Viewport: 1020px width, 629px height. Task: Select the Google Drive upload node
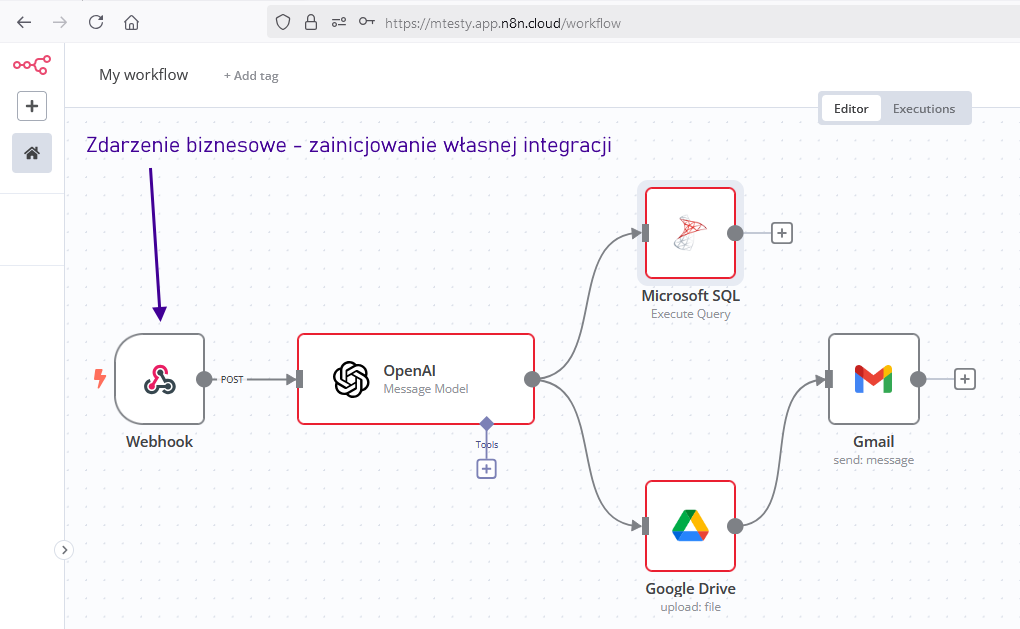(x=690, y=525)
